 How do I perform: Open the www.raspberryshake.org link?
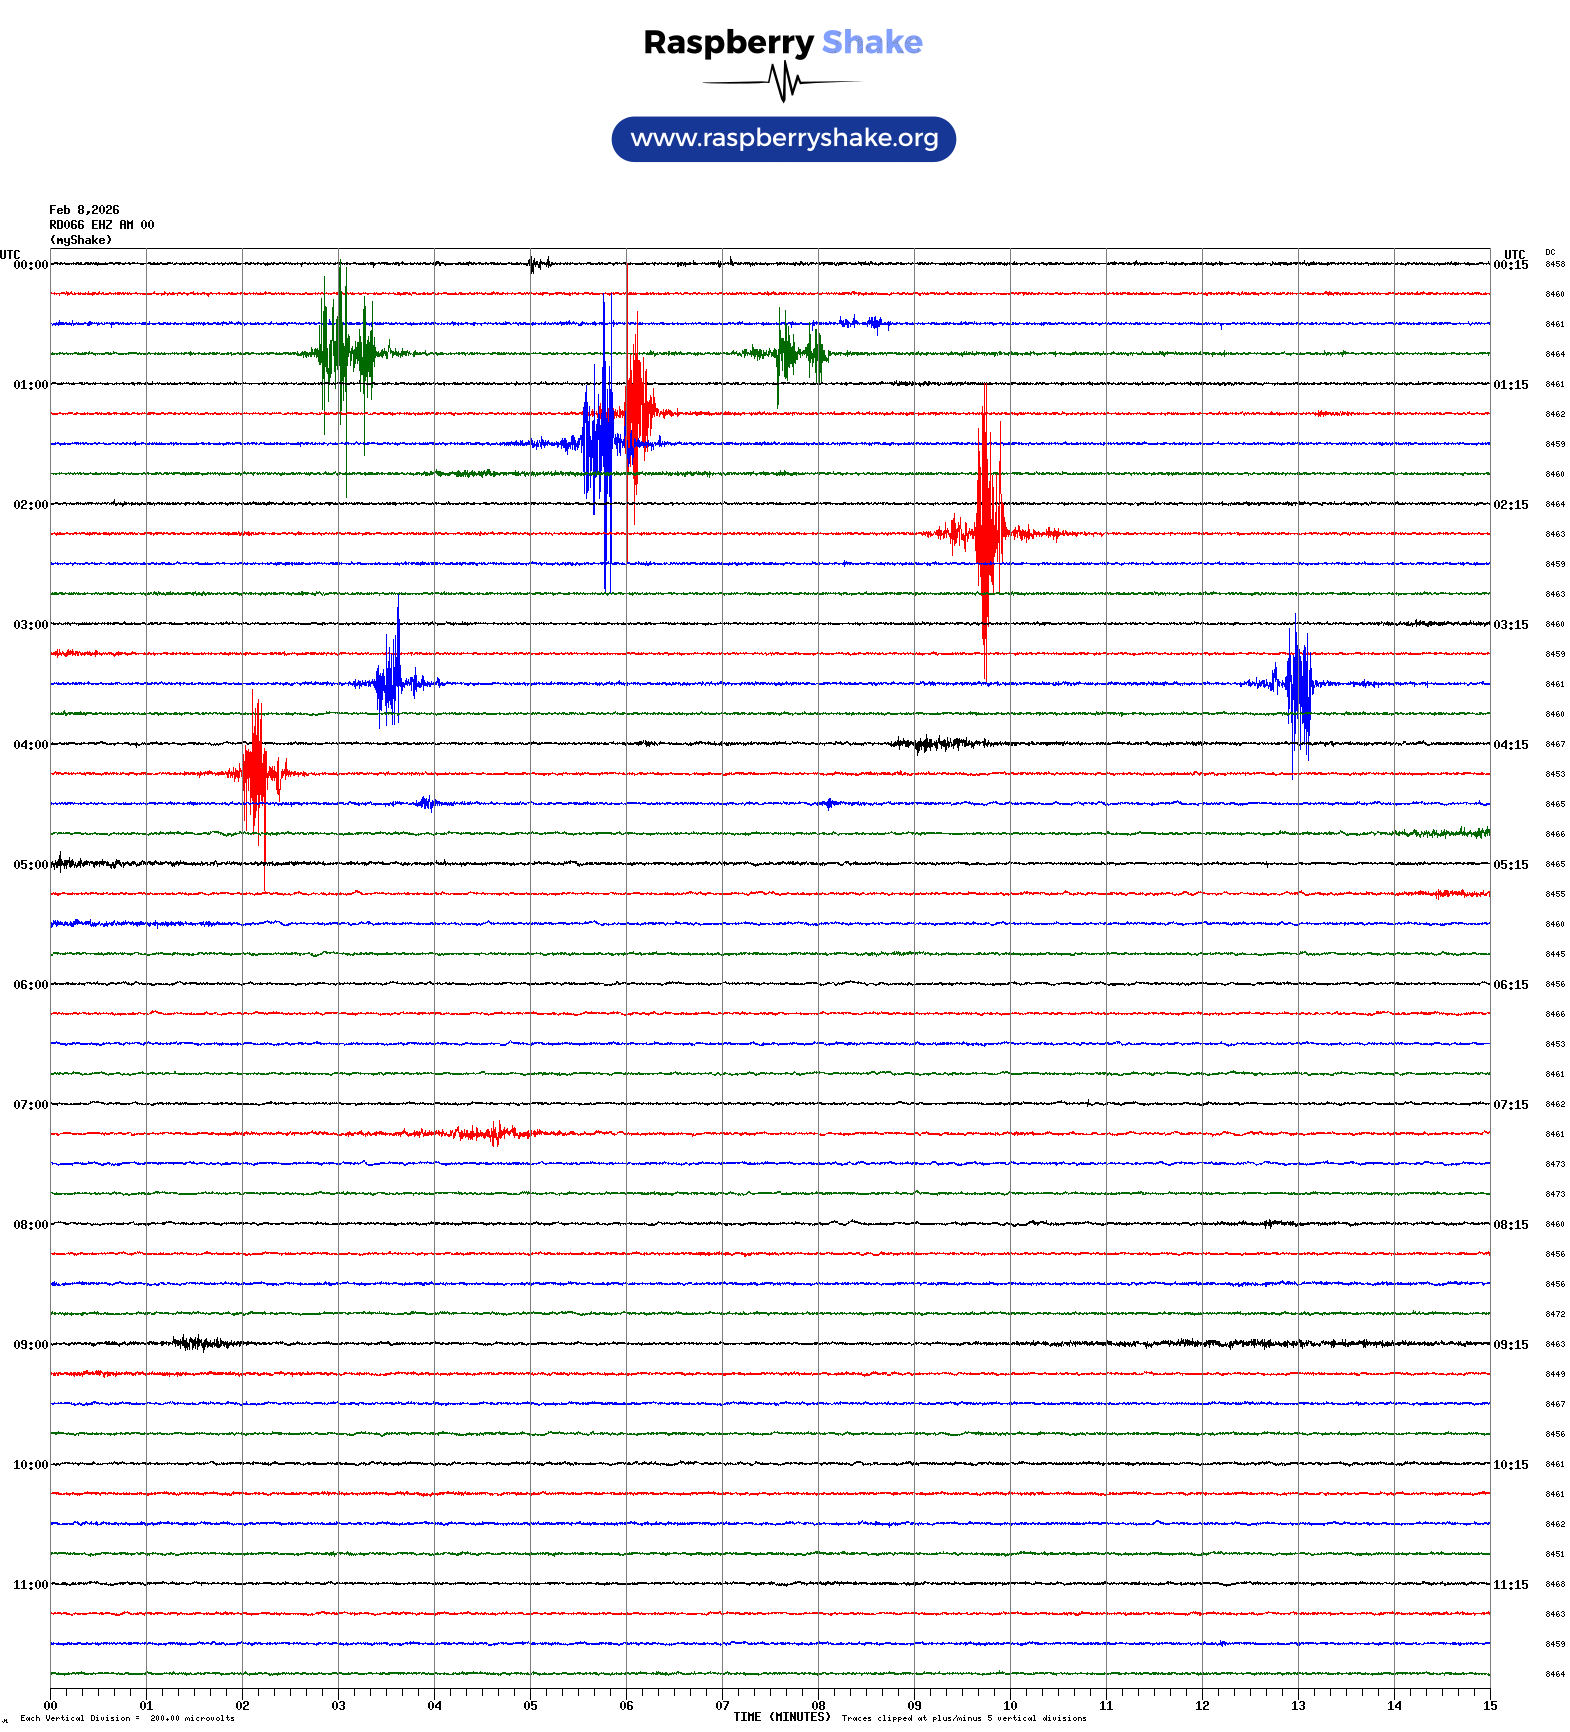click(x=784, y=139)
